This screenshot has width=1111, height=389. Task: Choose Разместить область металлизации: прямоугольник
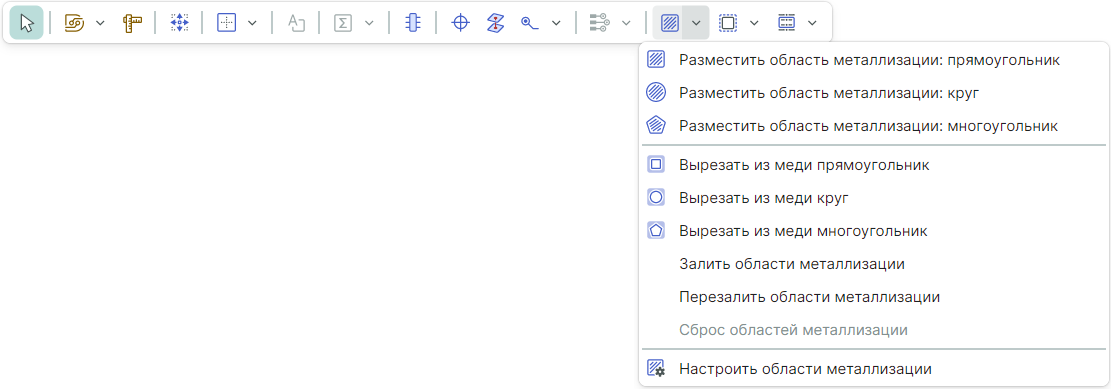point(873,60)
